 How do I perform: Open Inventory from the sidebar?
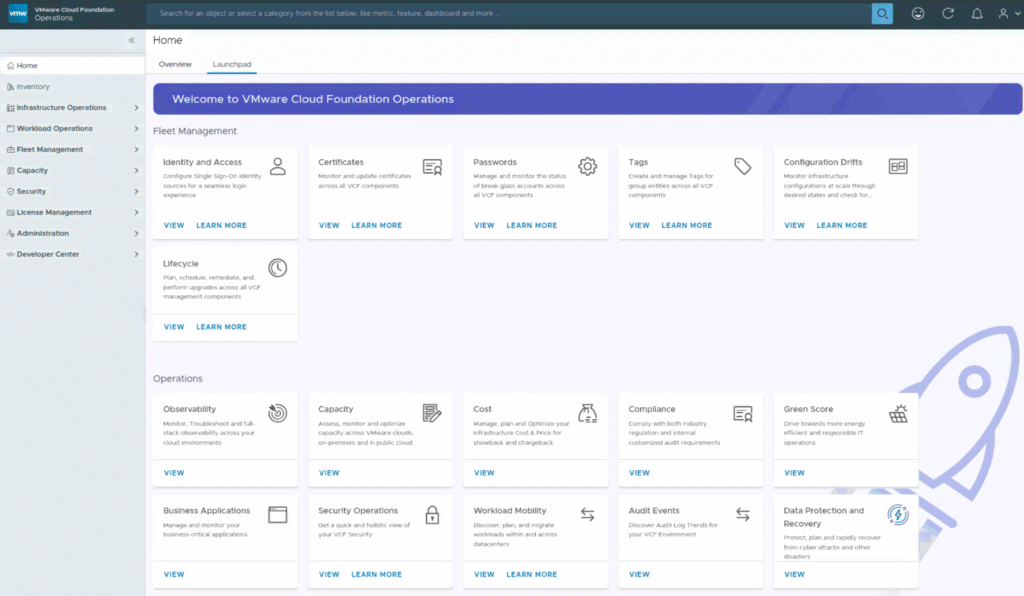click(x=33, y=87)
